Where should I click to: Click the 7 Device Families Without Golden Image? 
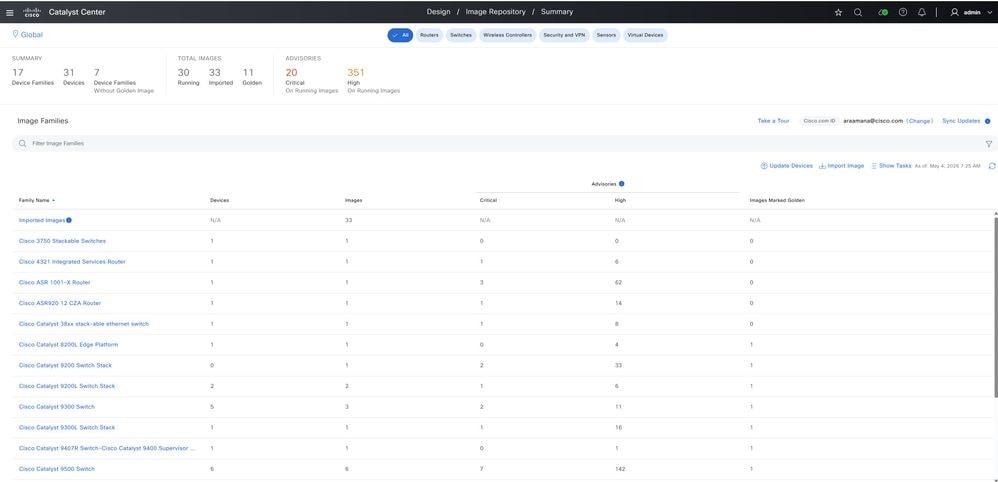click(97, 73)
